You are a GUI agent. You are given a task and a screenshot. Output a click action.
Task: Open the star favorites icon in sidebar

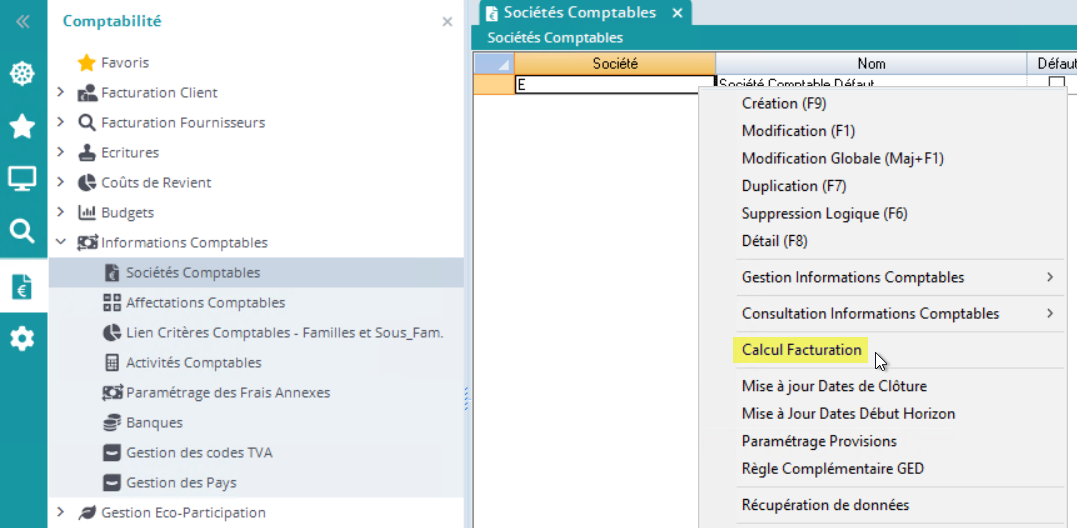click(22, 126)
